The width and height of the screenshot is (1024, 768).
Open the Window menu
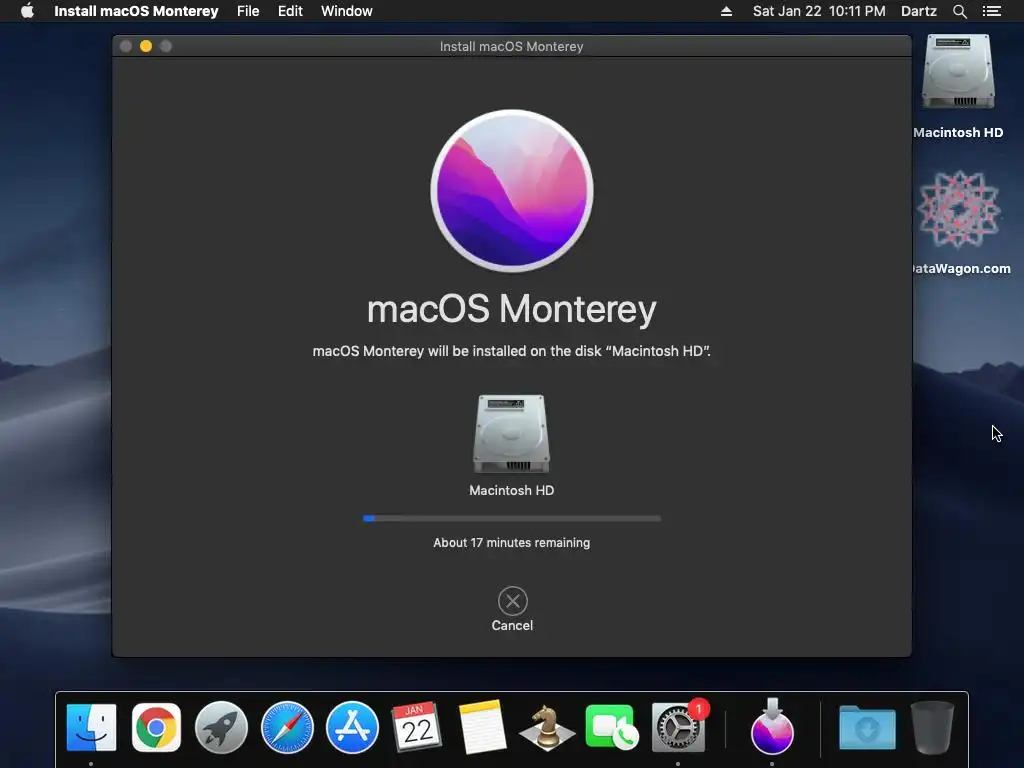346,11
